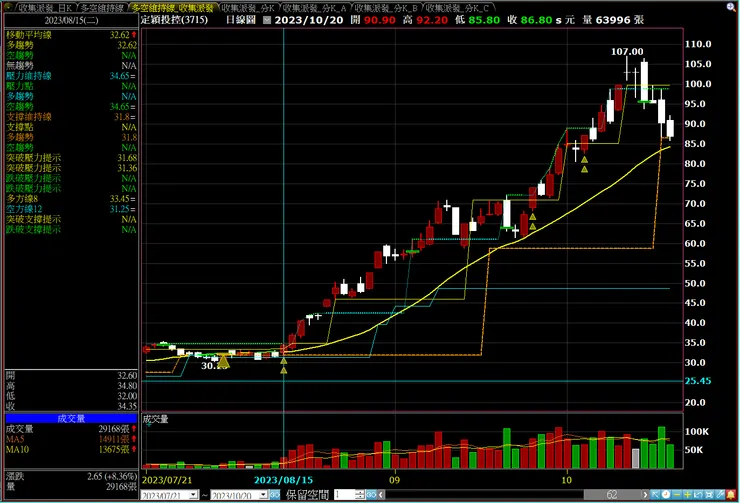Image resolution: width=740 pixels, height=503 pixels.
Task: Click the MA5 volume row
Action: 71,439
